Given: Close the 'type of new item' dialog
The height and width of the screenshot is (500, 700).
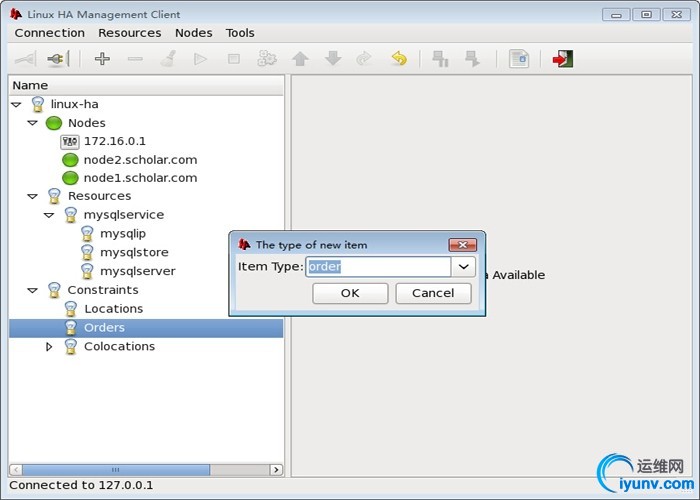Looking at the screenshot, I should [x=462, y=245].
